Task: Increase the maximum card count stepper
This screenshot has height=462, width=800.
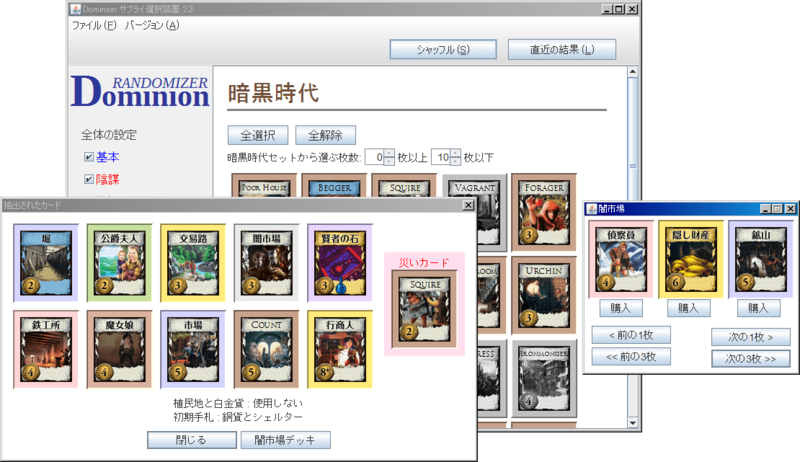Action: (x=455, y=153)
